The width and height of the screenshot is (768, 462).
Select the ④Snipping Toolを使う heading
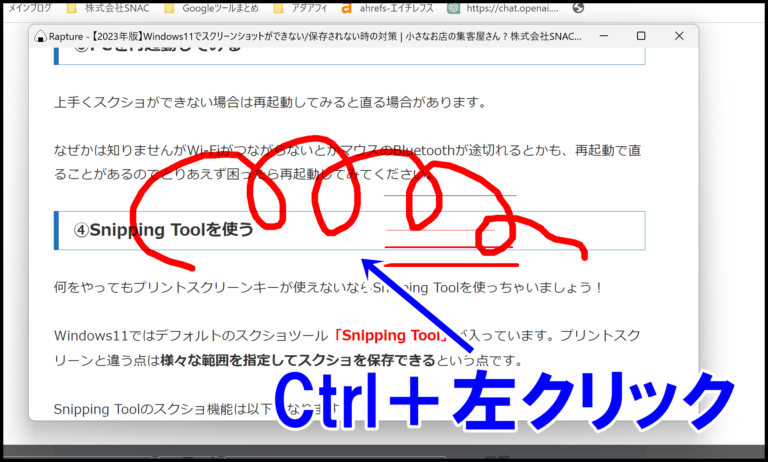pyautogui.click(x=164, y=230)
